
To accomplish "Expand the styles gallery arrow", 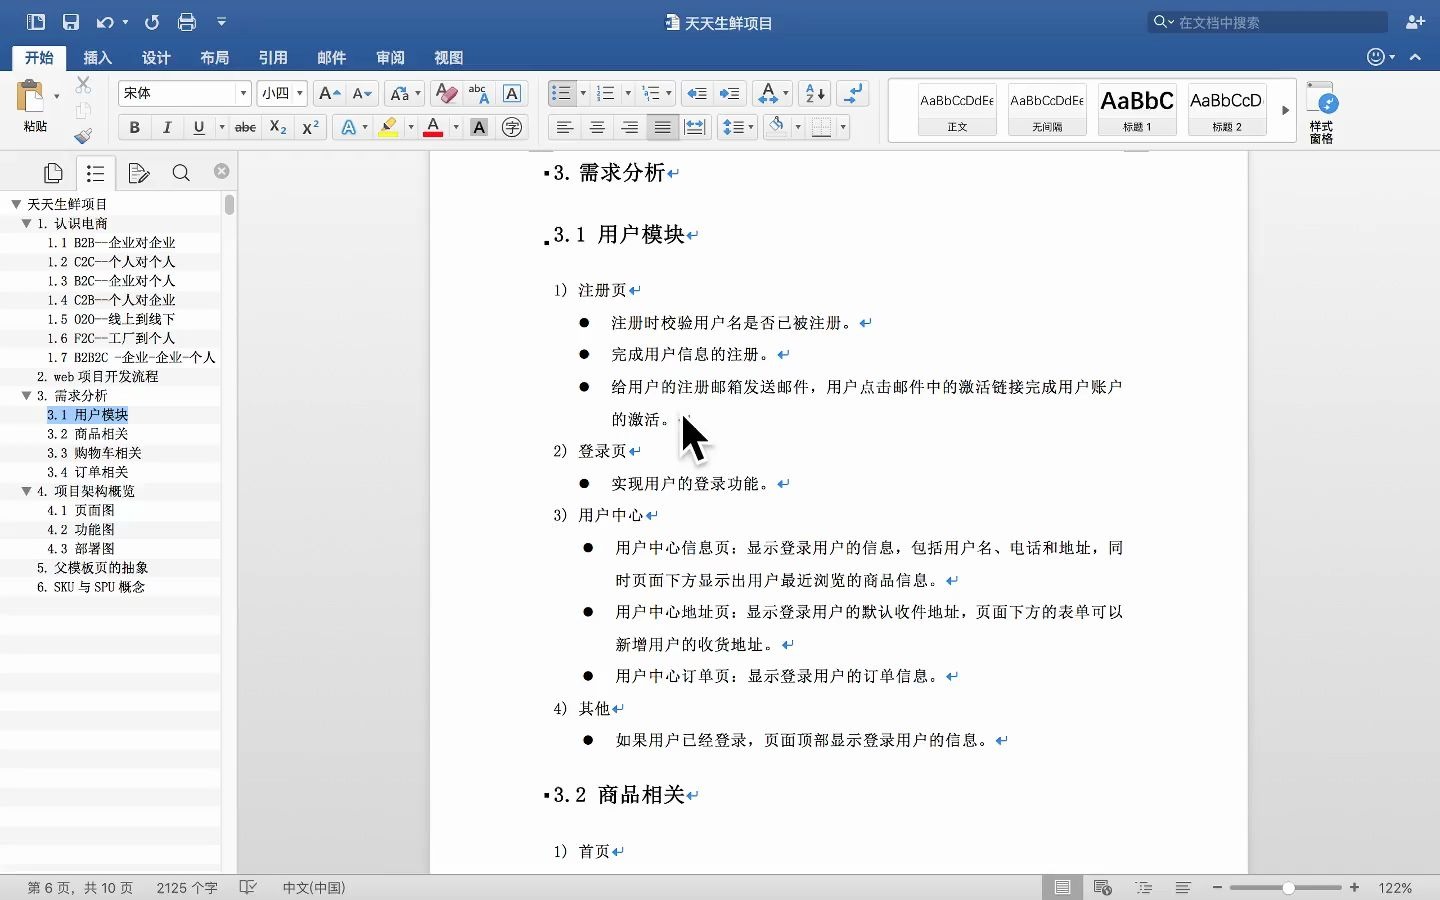I will tap(1285, 110).
